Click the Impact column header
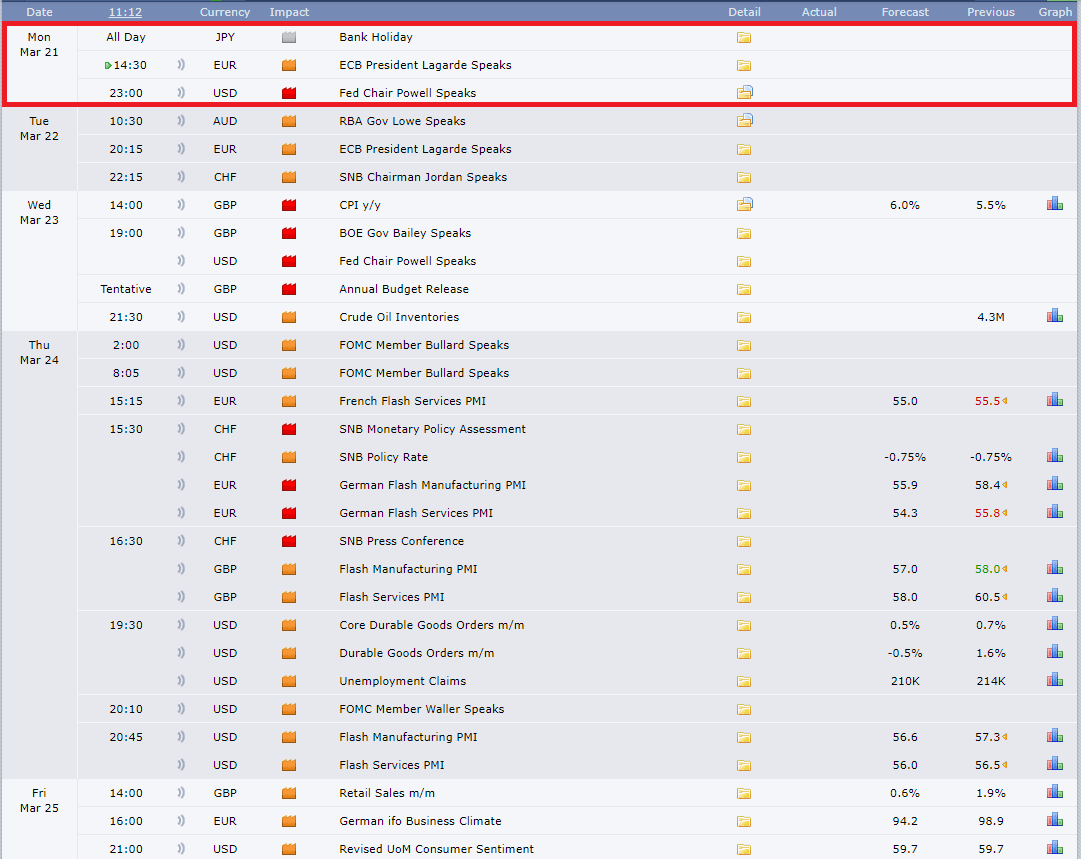Viewport: 1081px width, 859px height. coord(289,12)
